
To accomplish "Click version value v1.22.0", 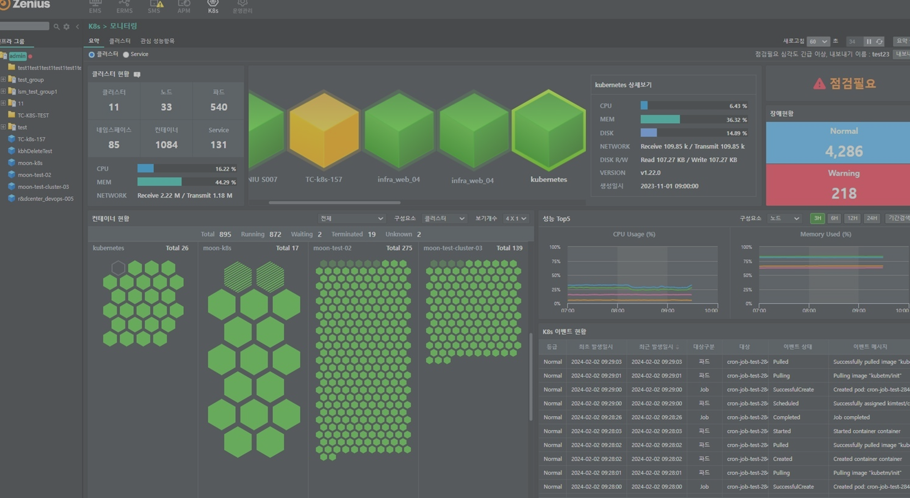I will pos(650,173).
